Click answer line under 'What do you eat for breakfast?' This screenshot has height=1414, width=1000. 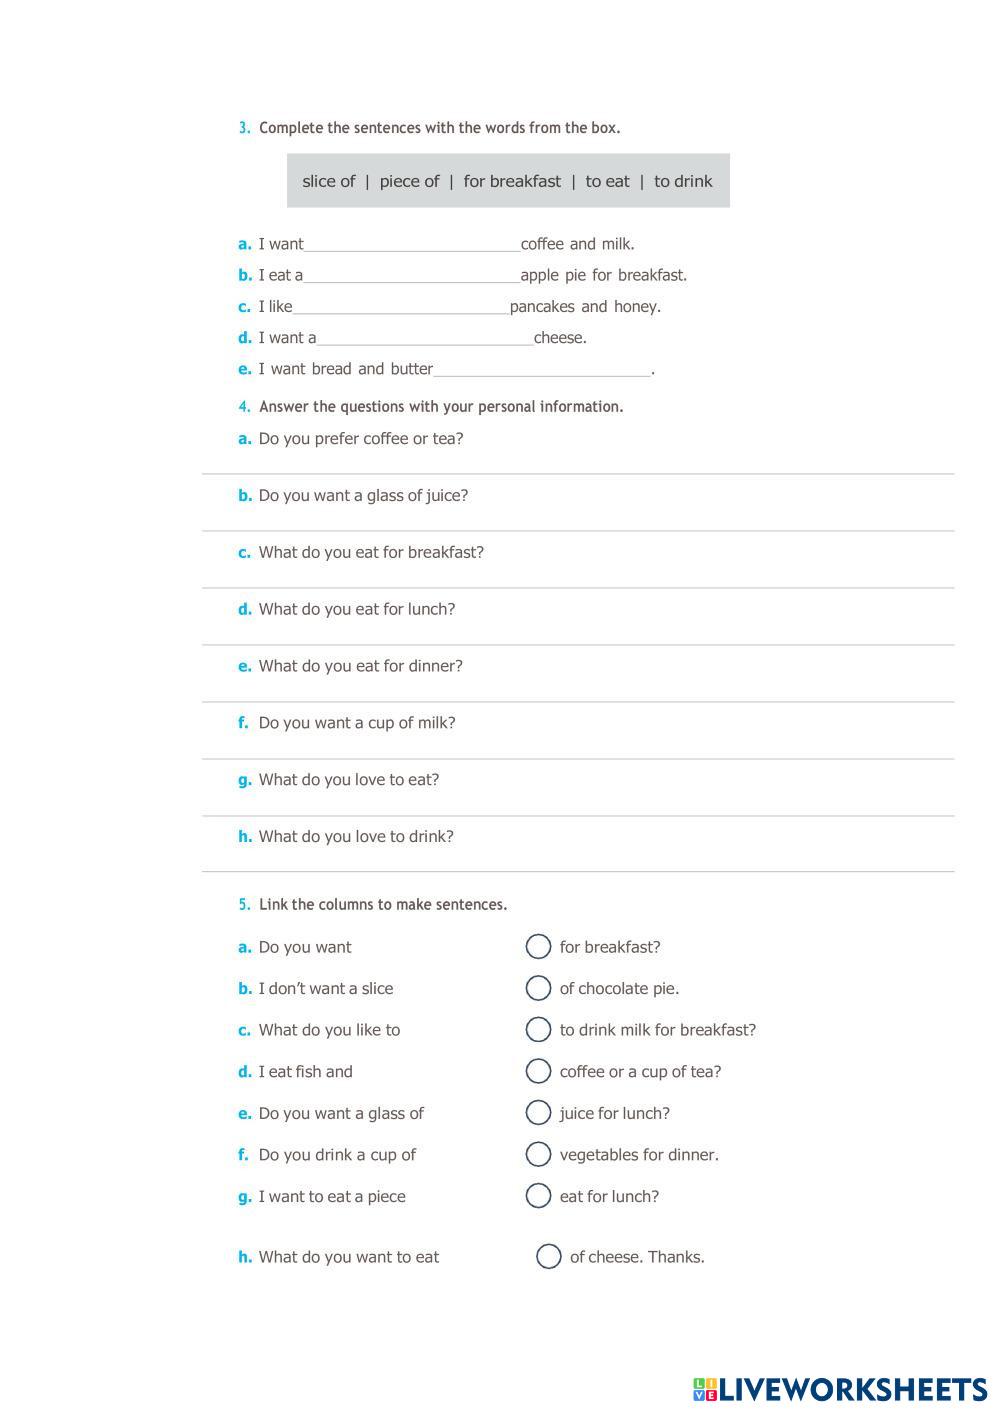click(x=578, y=578)
